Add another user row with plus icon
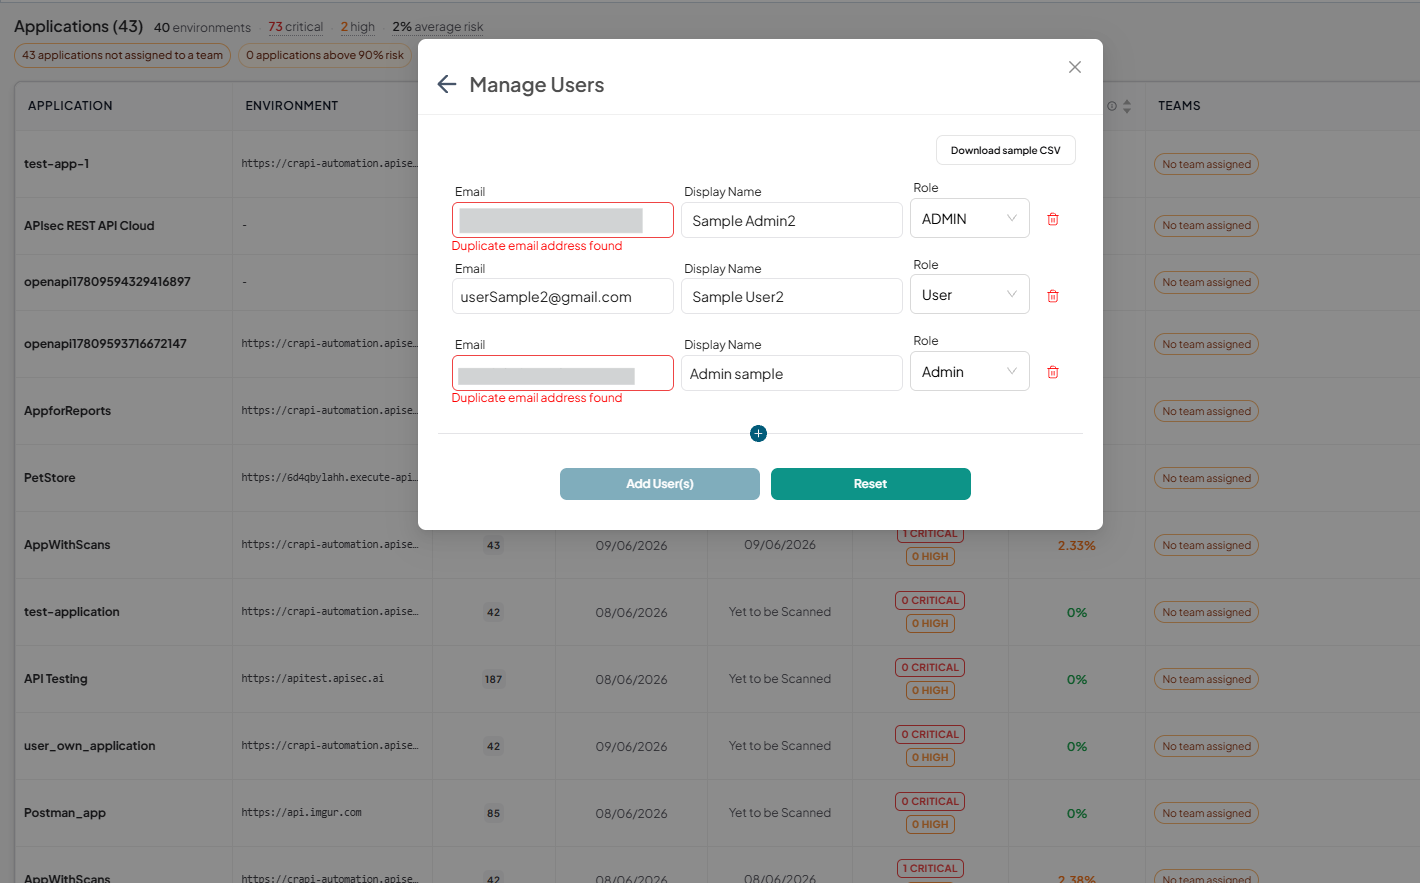The width and height of the screenshot is (1420, 883). click(758, 433)
